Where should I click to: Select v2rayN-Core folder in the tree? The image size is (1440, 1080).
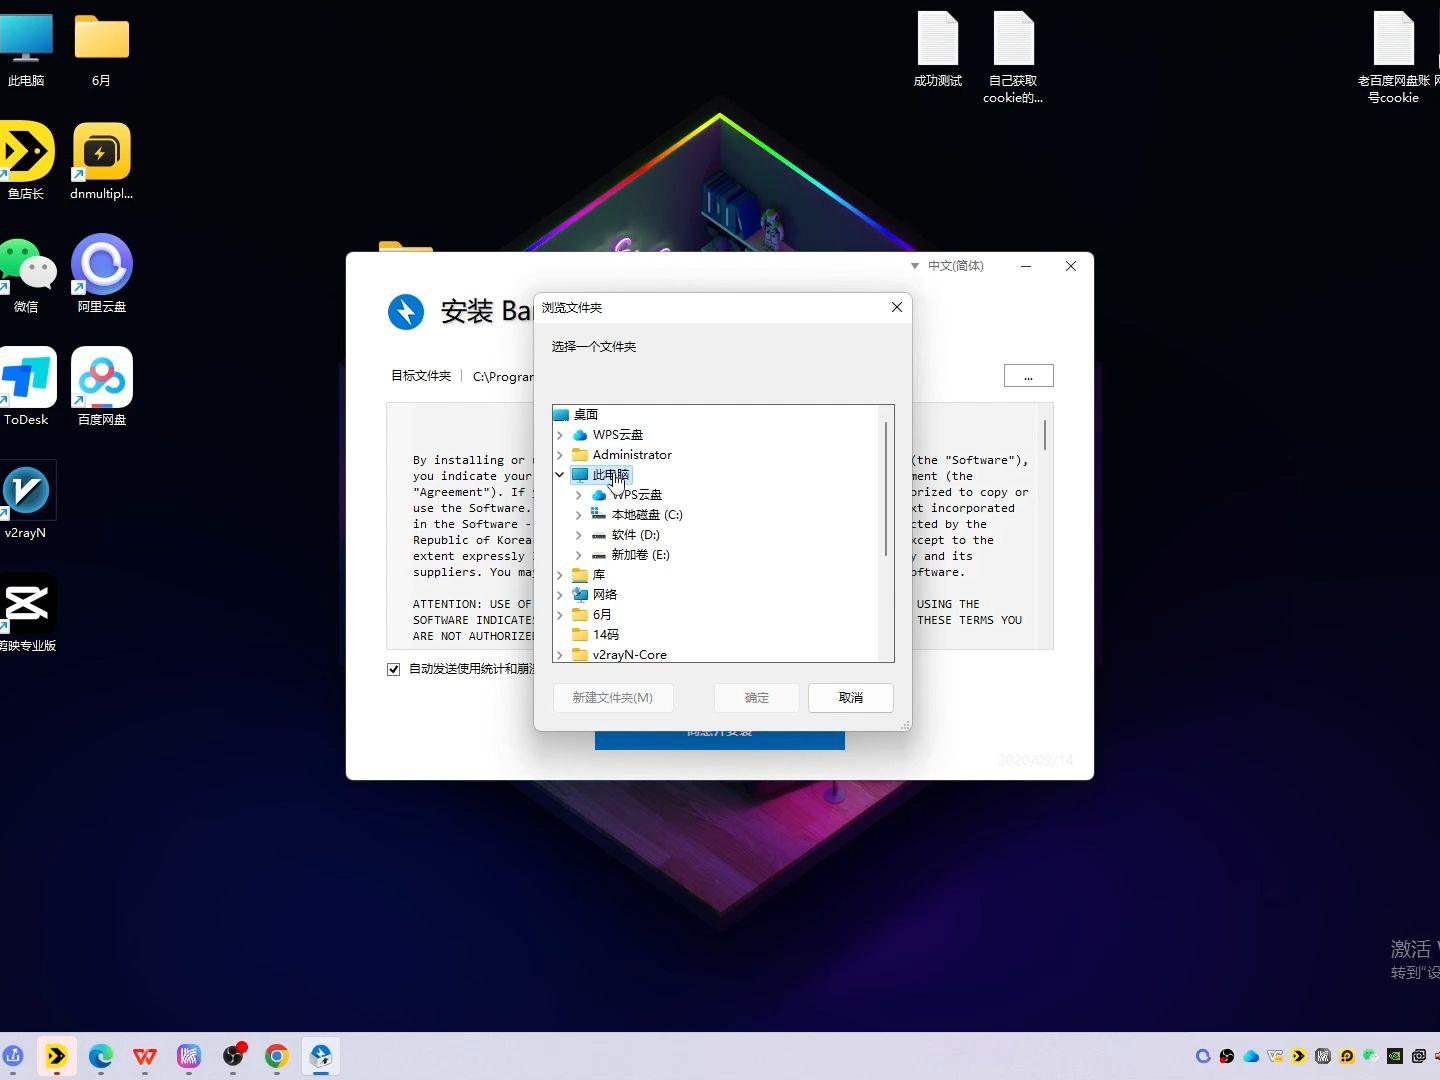tap(629, 655)
